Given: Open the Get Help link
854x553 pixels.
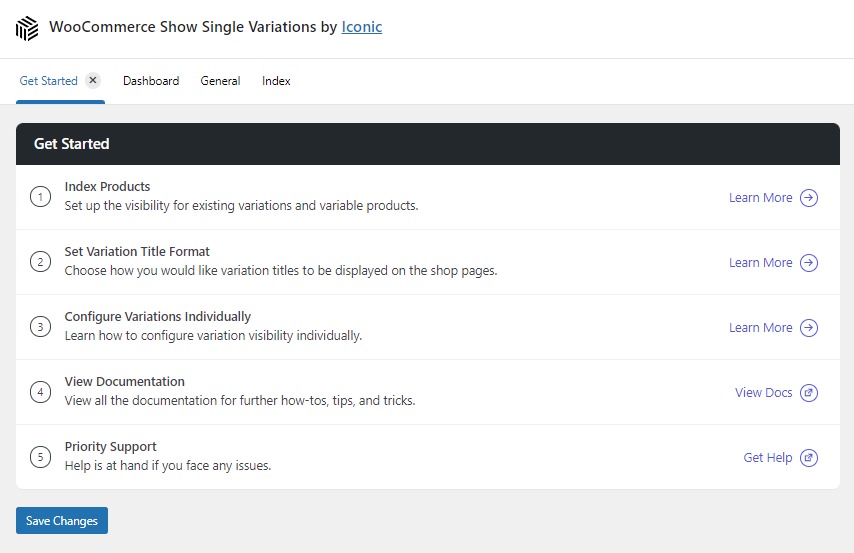Looking at the screenshot, I should click(x=768, y=458).
